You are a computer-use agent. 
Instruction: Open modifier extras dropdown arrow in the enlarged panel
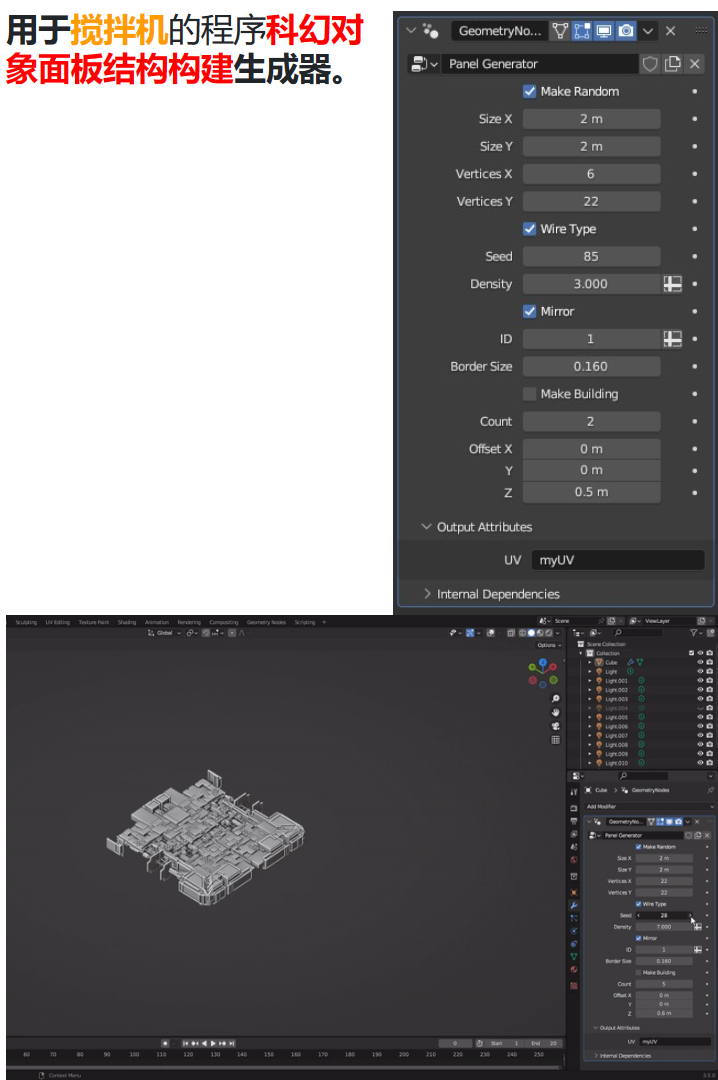[x=648, y=31]
